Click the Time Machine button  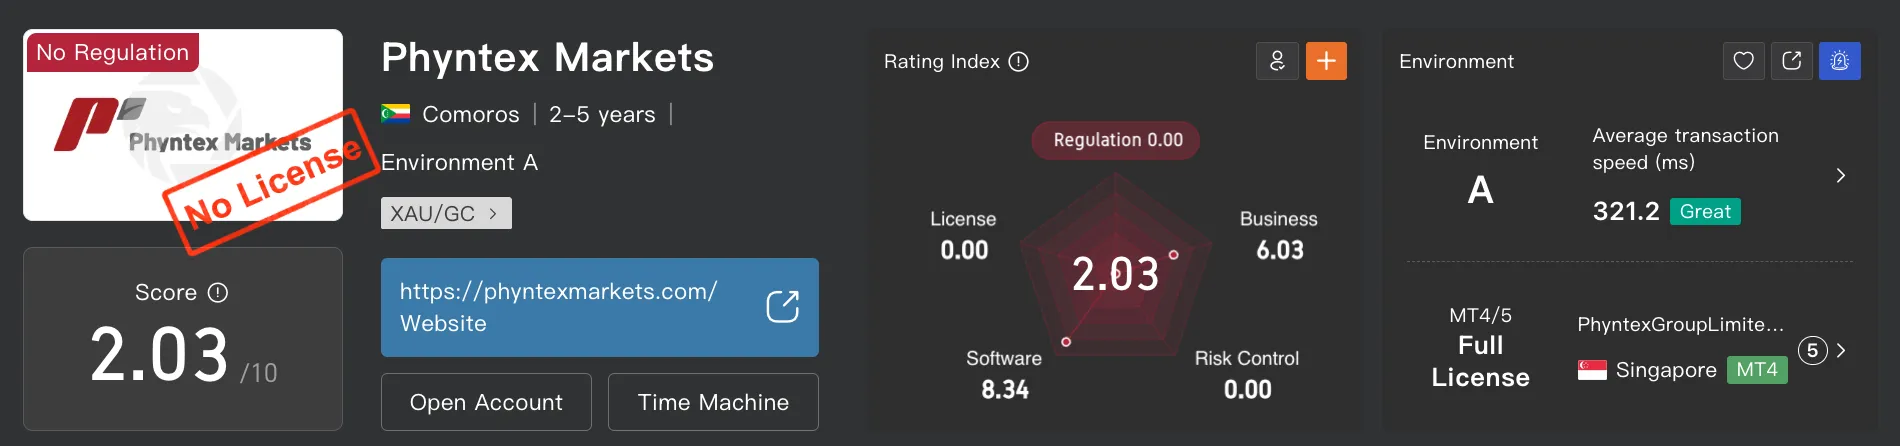click(x=713, y=402)
